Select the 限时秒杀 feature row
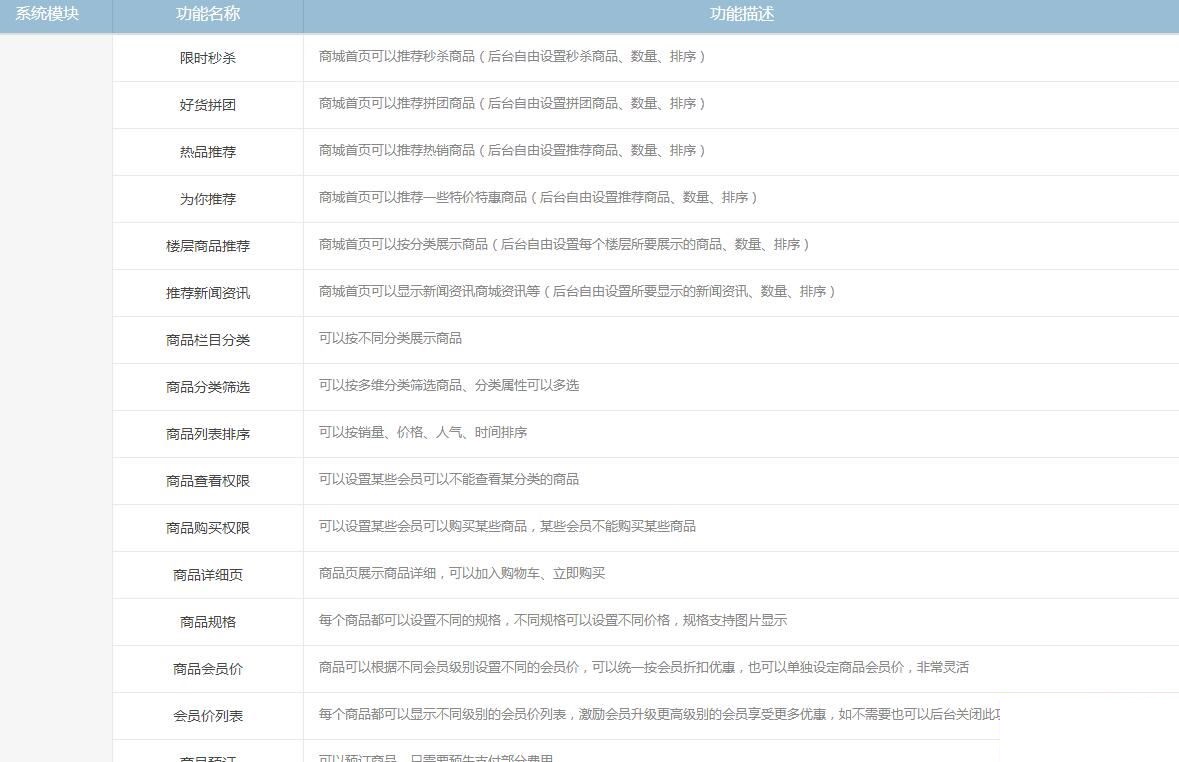Screen dimensions: 1179x762 (x=209, y=57)
